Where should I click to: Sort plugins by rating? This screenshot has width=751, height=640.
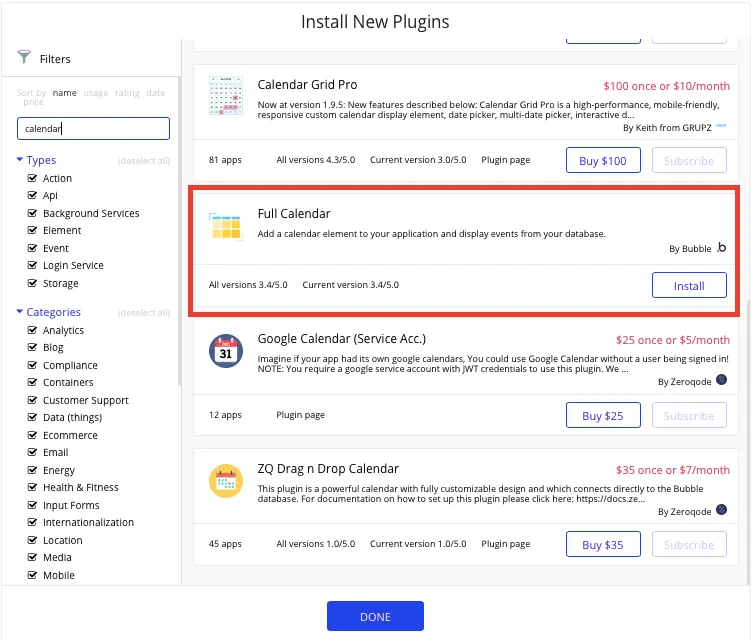pyautogui.click(x=126, y=93)
